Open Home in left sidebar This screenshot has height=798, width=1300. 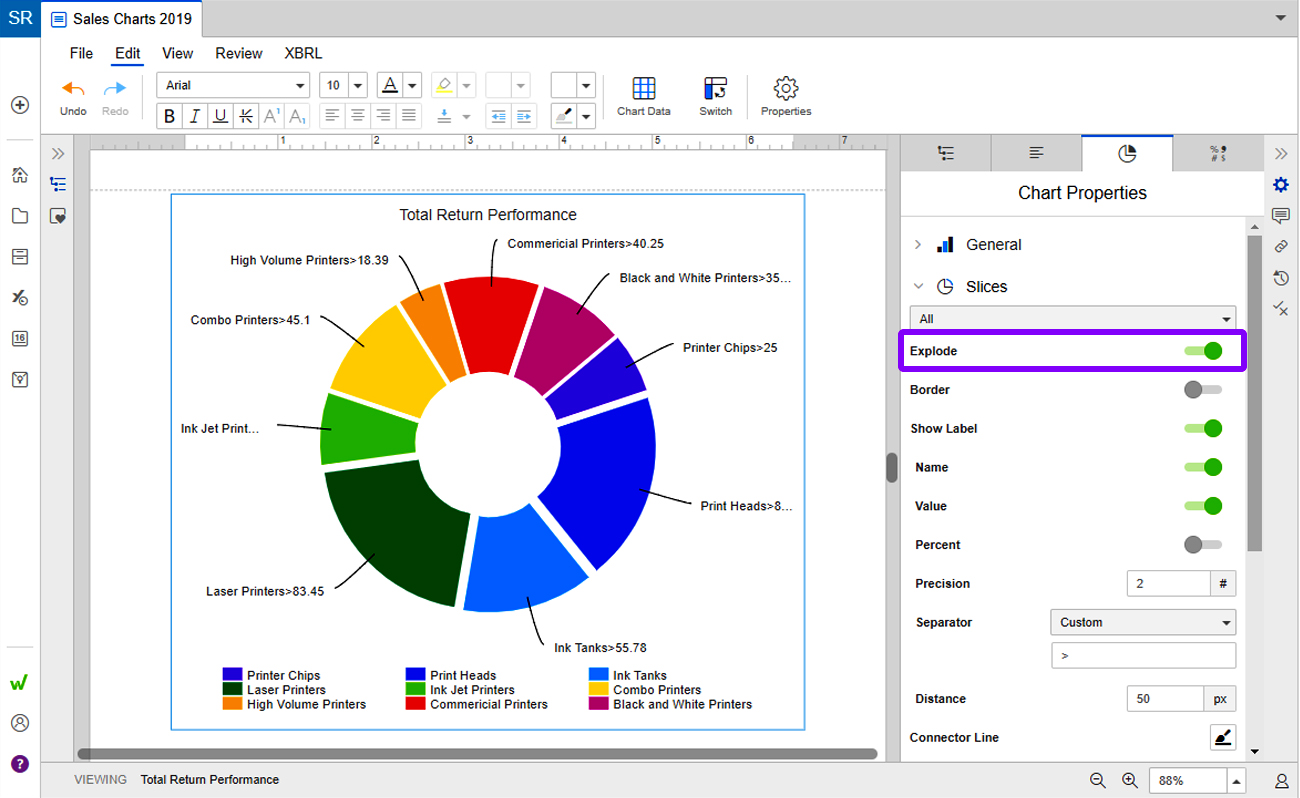pyautogui.click(x=20, y=175)
